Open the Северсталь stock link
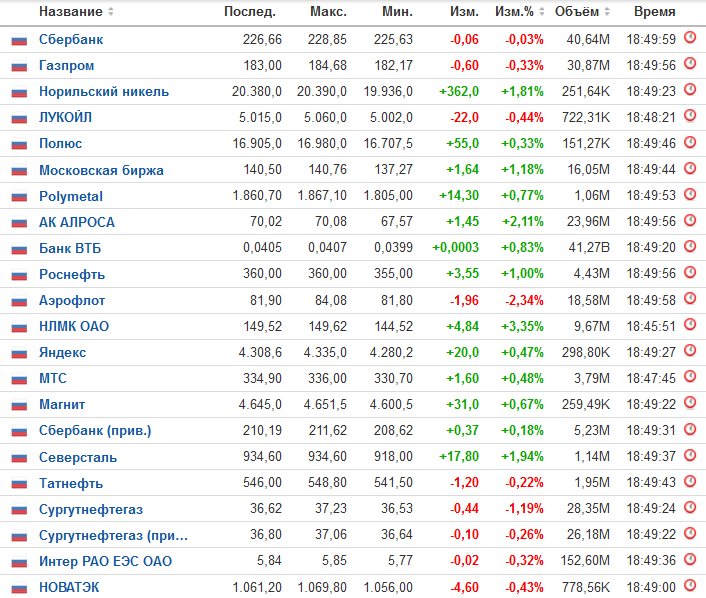706x598 pixels. click(x=78, y=458)
